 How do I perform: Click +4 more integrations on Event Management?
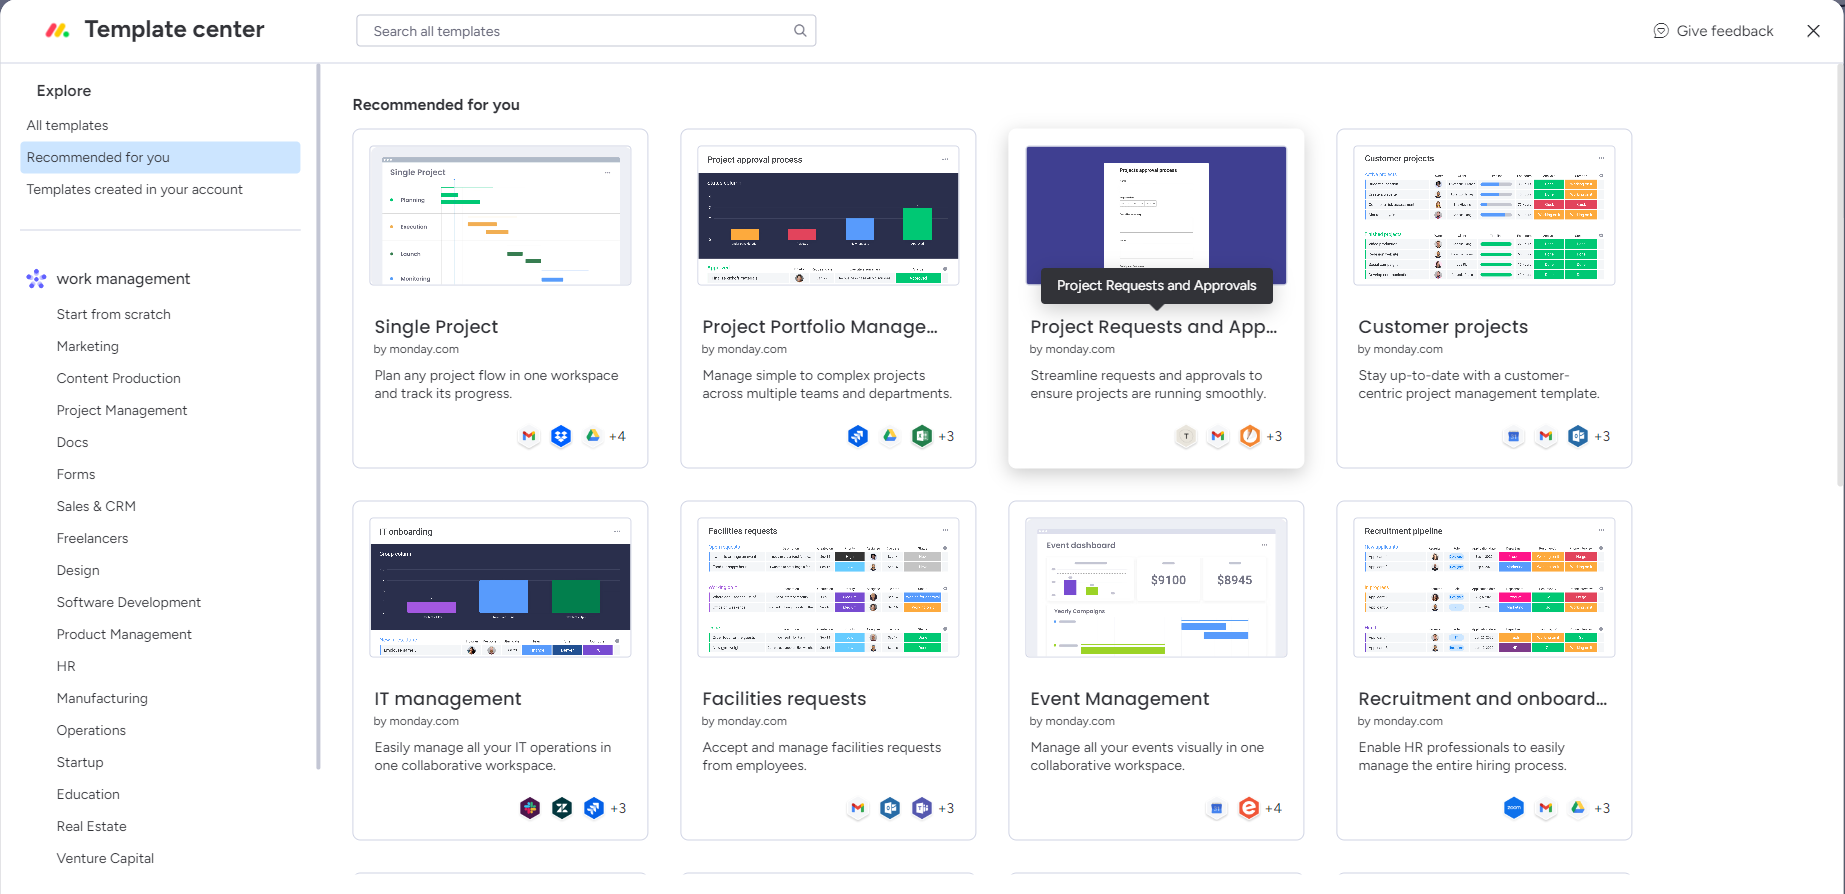tap(1273, 808)
